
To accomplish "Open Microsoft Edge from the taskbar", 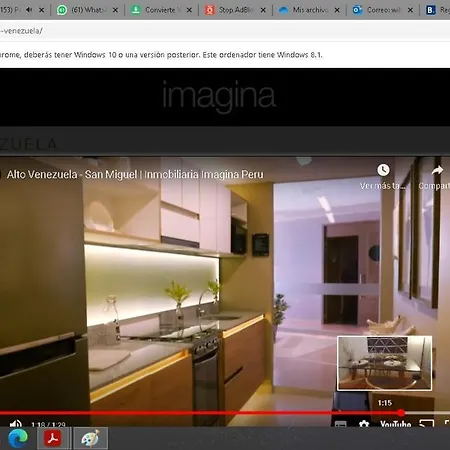I will pos(18,439).
